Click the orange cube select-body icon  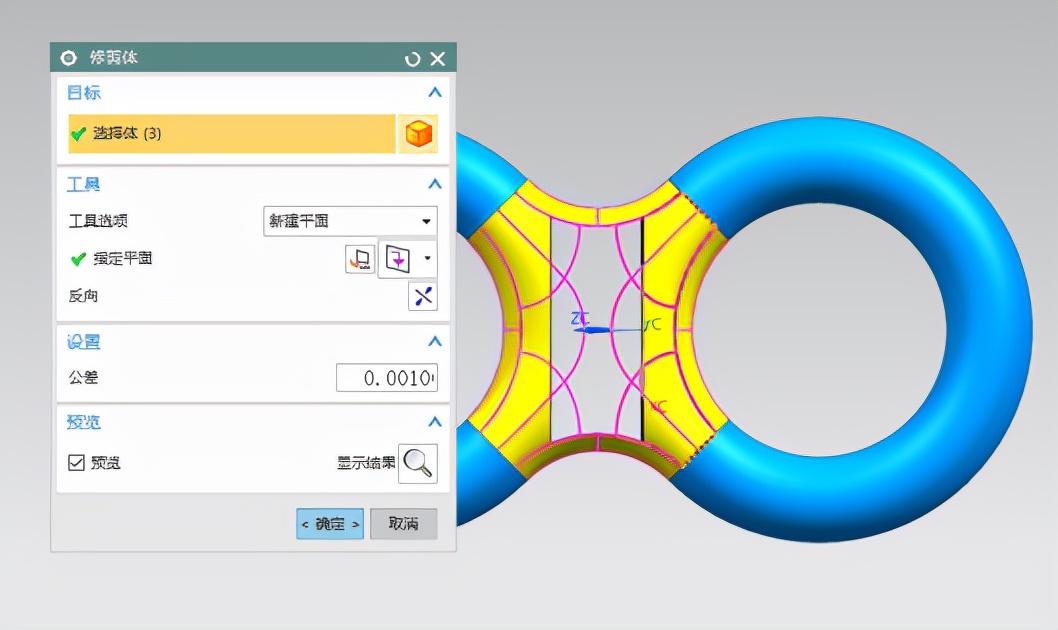tap(418, 134)
